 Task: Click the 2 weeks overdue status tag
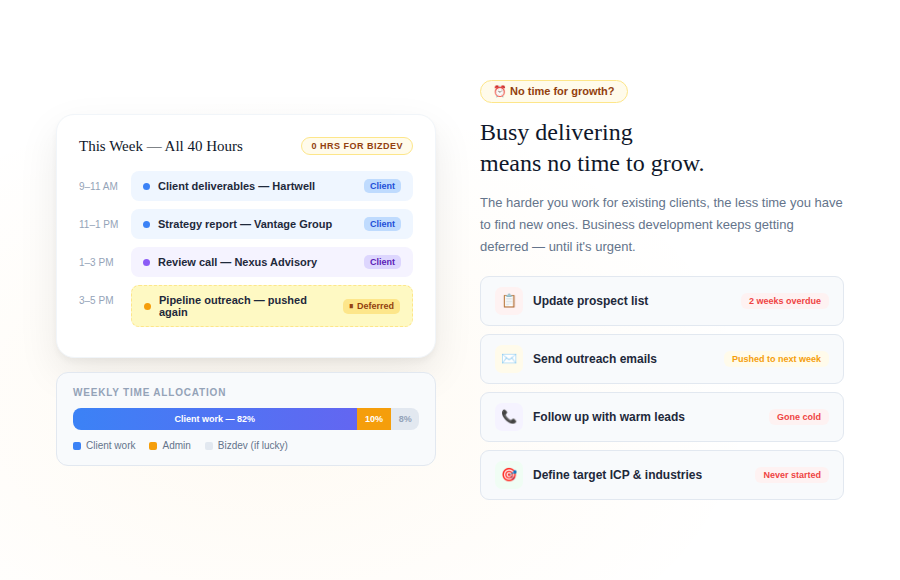pos(784,301)
